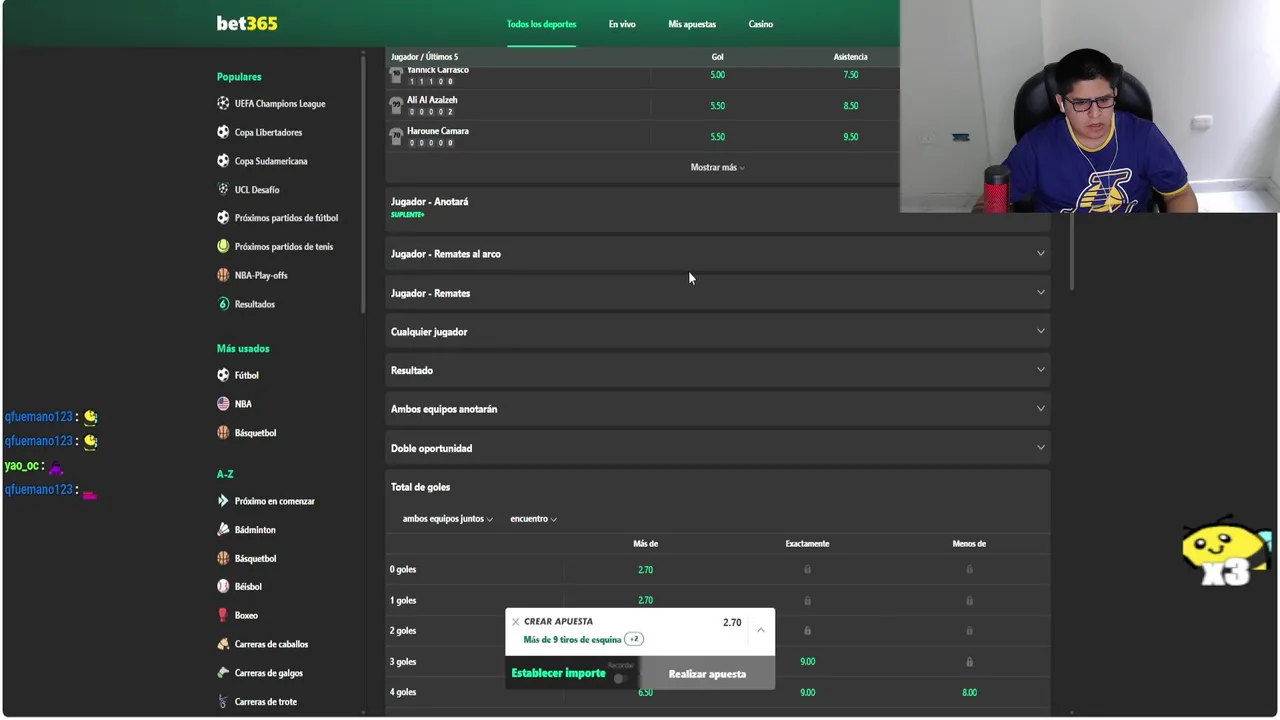The image size is (1280, 720).
Task: Select the UCL Desafío icon
Action: pyautogui.click(x=223, y=189)
